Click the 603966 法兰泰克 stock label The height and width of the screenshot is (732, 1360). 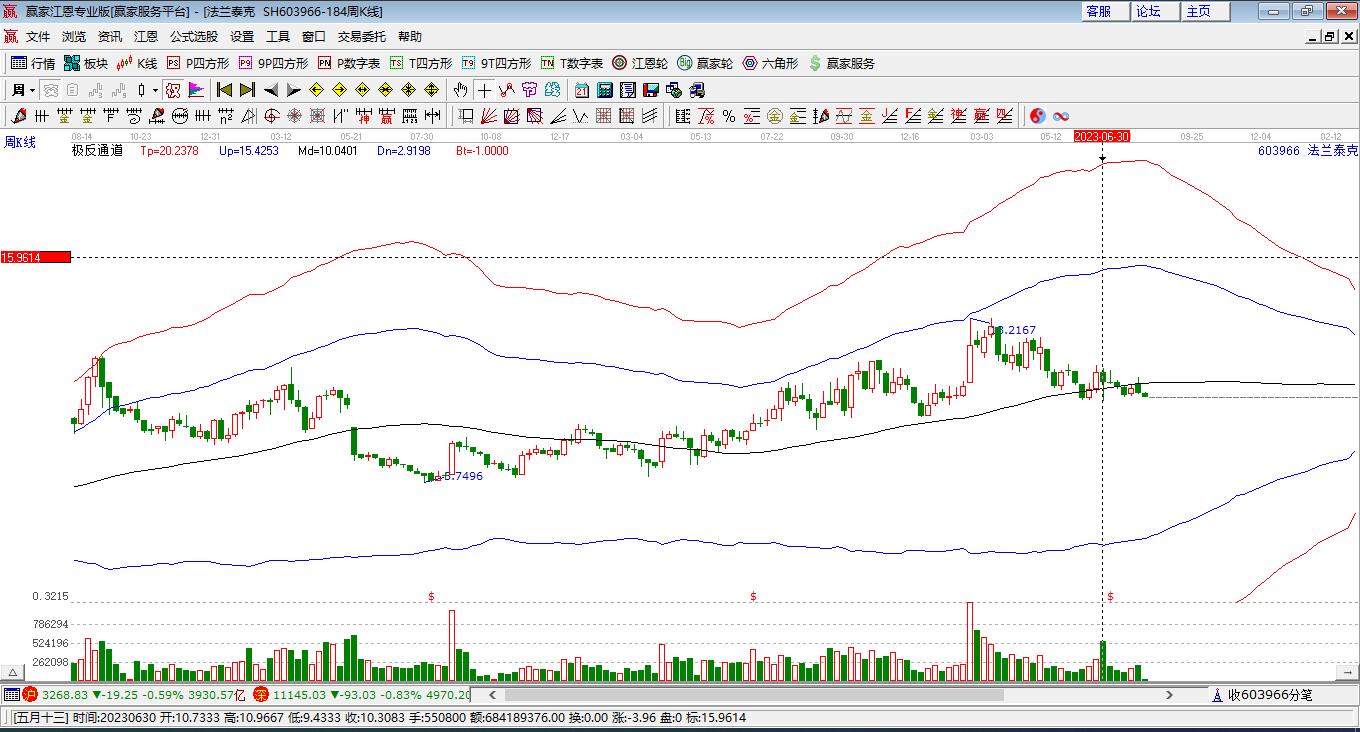coord(1308,150)
